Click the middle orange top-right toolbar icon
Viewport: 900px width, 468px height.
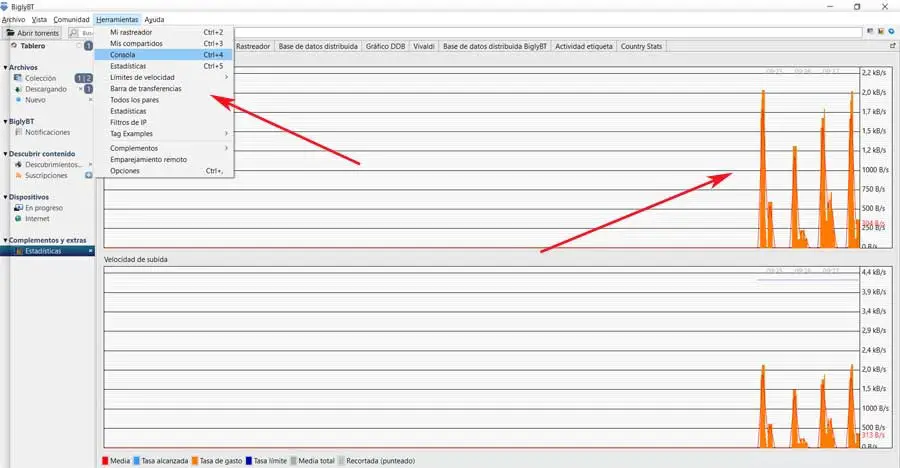tap(881, 32)
